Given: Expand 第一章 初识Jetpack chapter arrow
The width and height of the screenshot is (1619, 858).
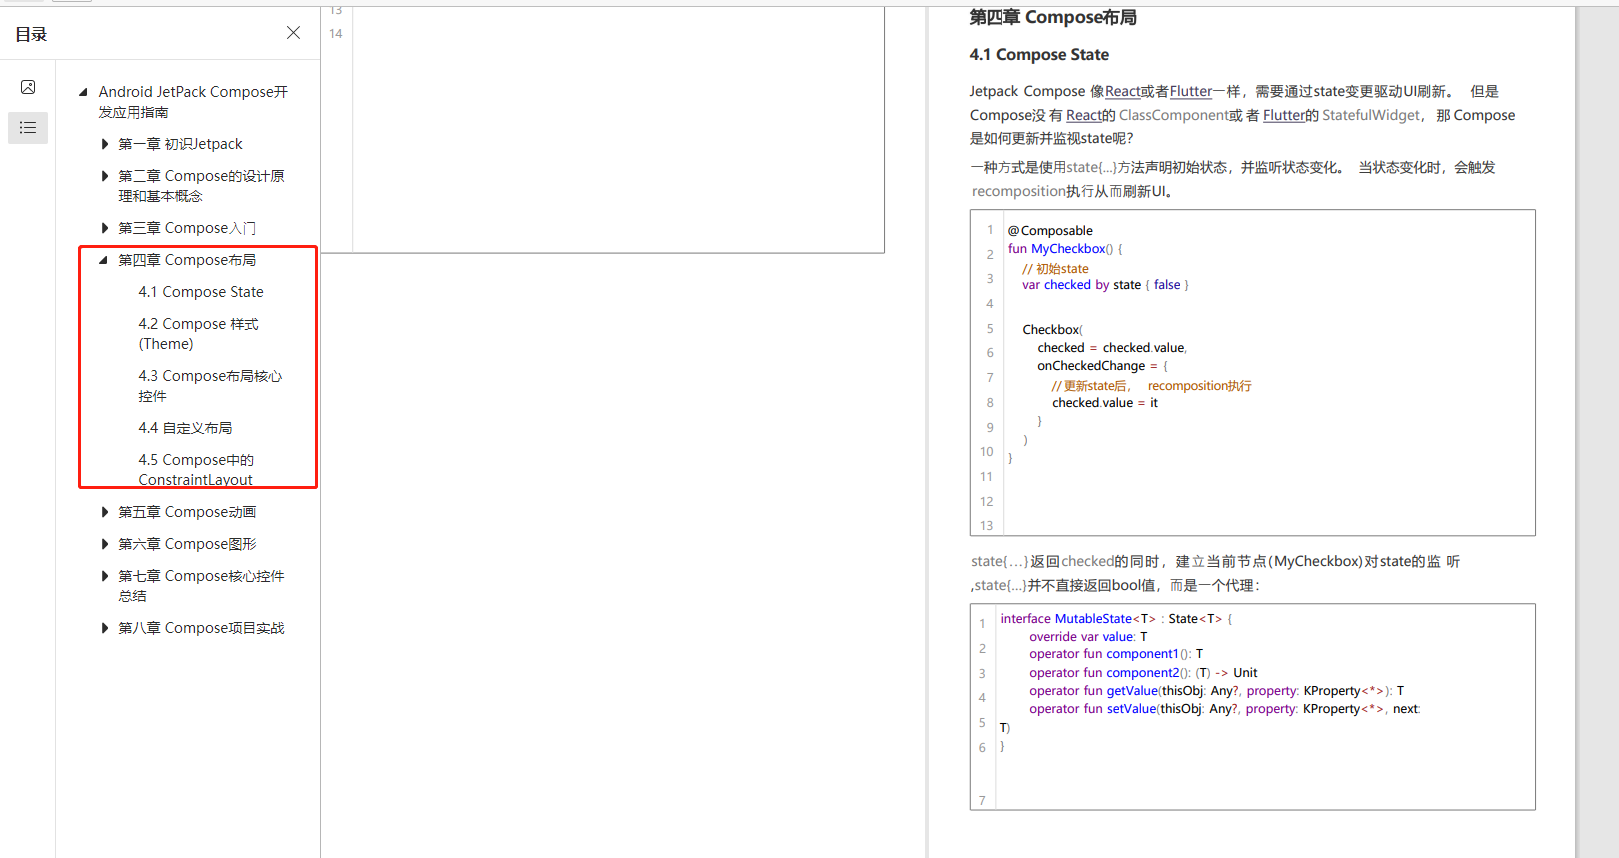Looking at the screenshot, I should tap(104, 144).
